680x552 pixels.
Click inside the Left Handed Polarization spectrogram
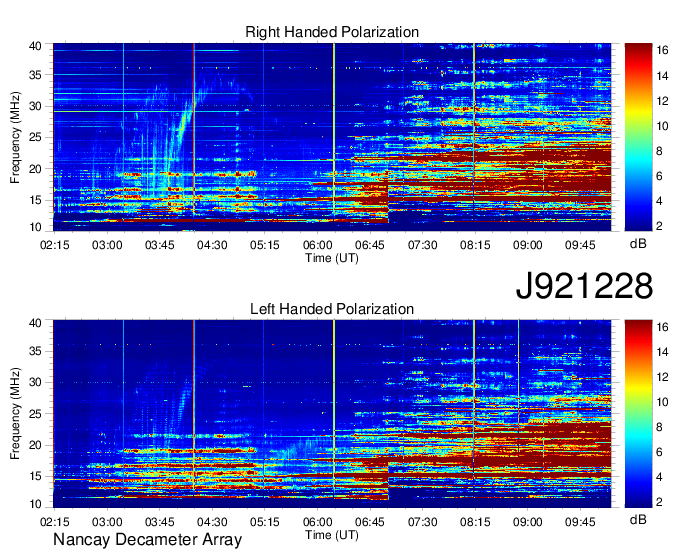click(x=332, y=414)
